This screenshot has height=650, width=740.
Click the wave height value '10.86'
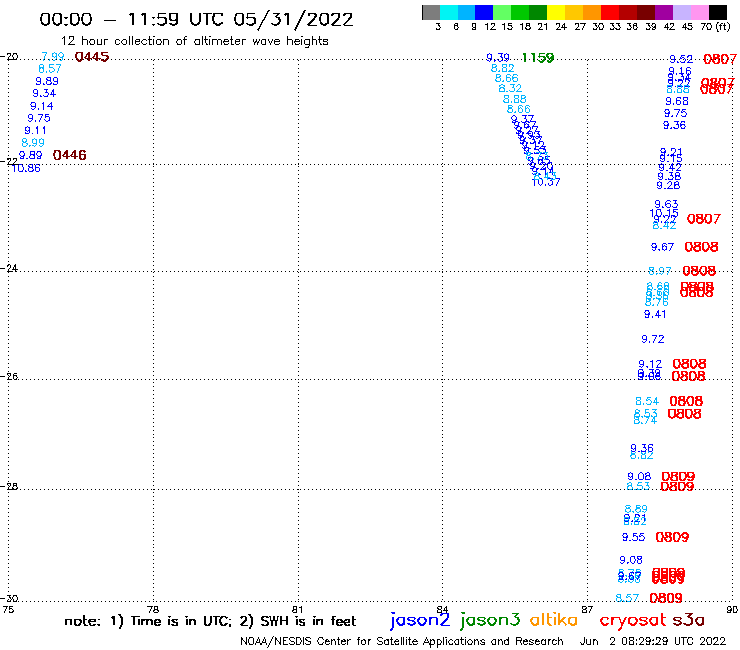pyautogui.click(x=26, y=168)
